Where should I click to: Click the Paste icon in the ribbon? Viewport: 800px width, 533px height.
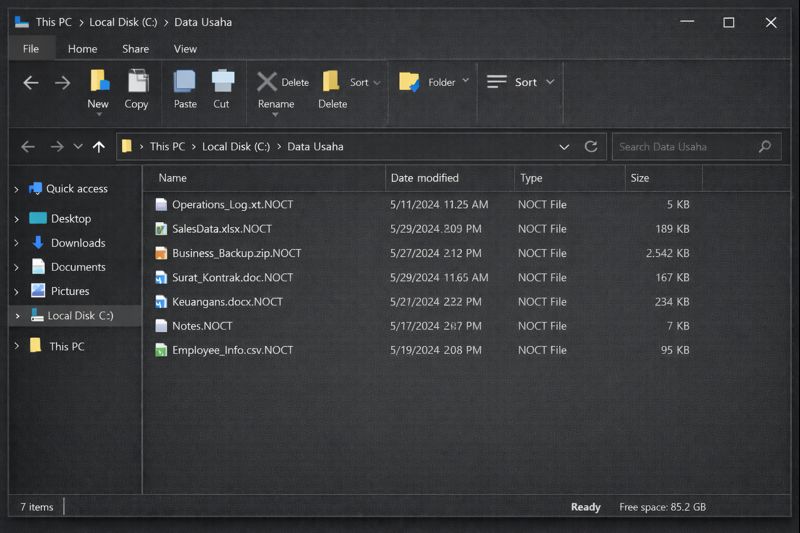pos(185,82)
